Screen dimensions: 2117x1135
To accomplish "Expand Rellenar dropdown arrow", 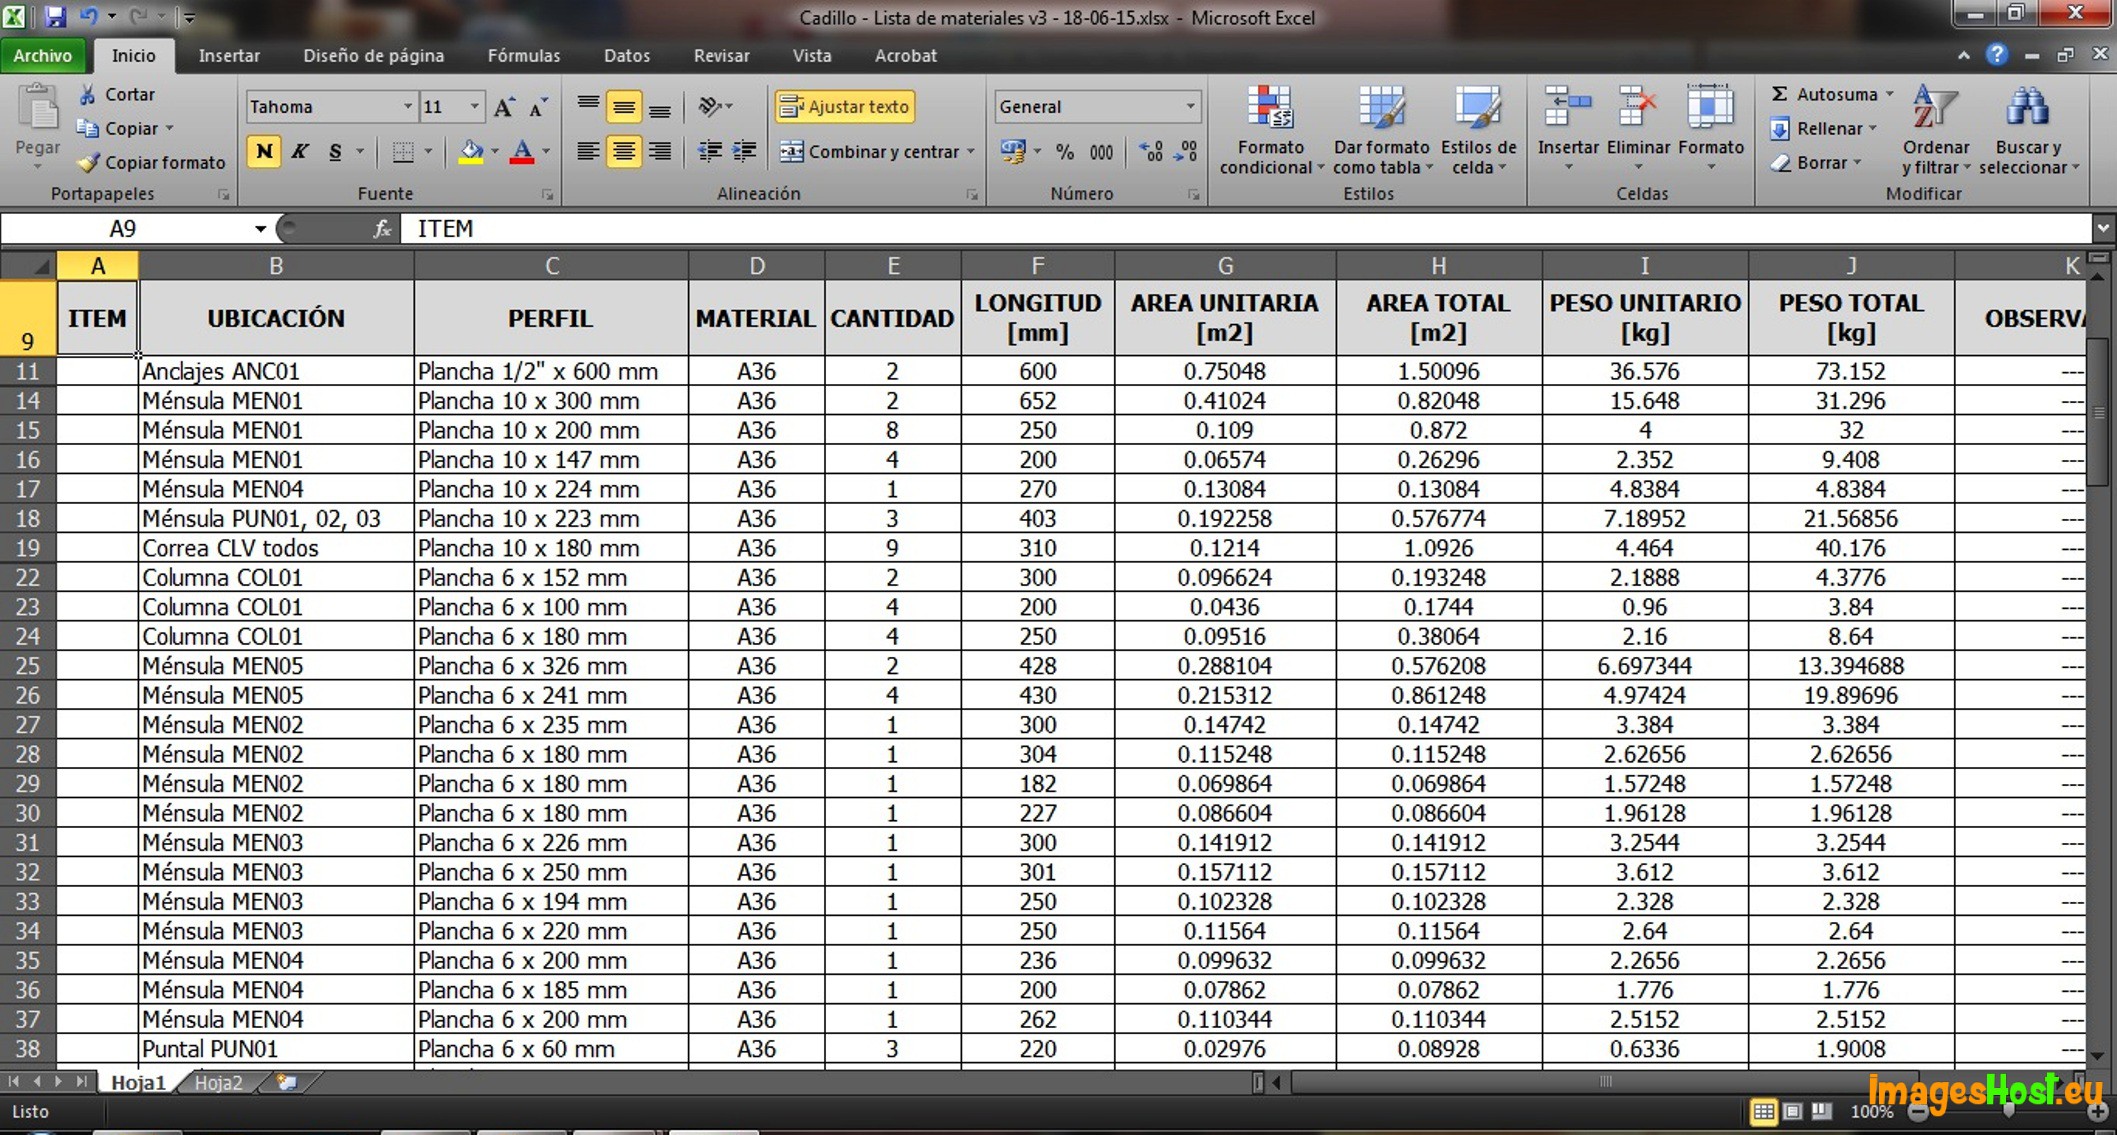I will [x=1873, y=128].
